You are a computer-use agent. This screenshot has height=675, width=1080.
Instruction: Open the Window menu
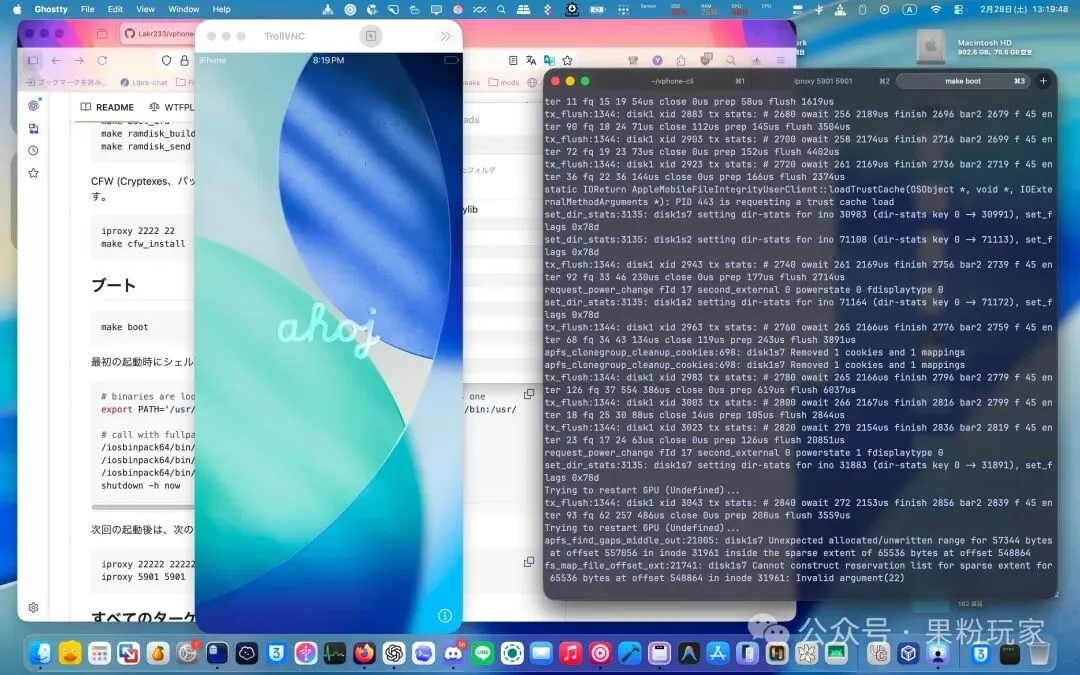(184, 9)
